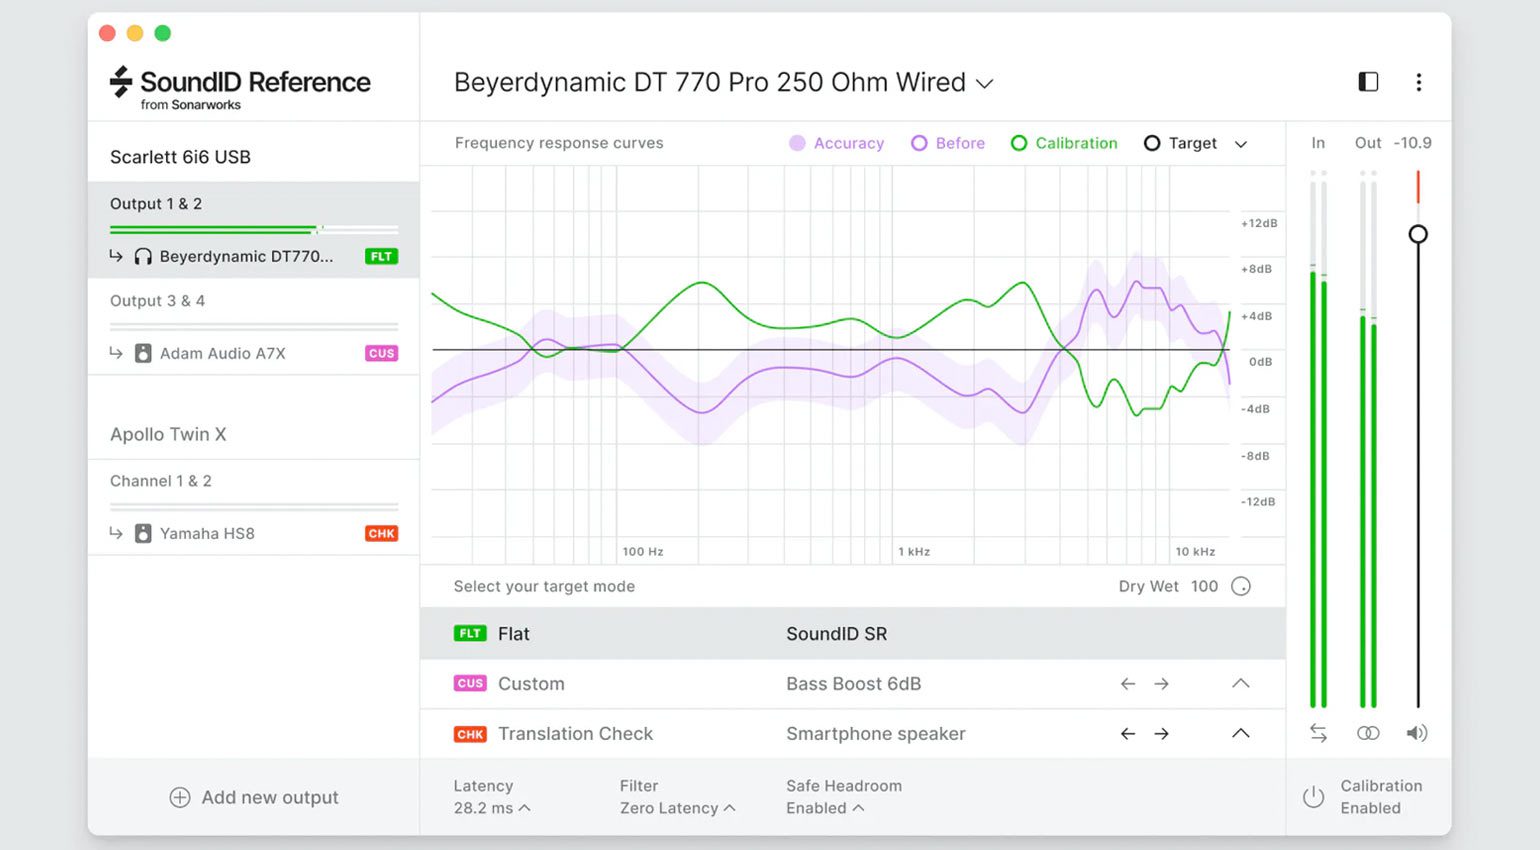The height and width of the screenshot is (850, 1540).
Task: Select the Scarlett 6i6 USB device
Action: (180, 157)
